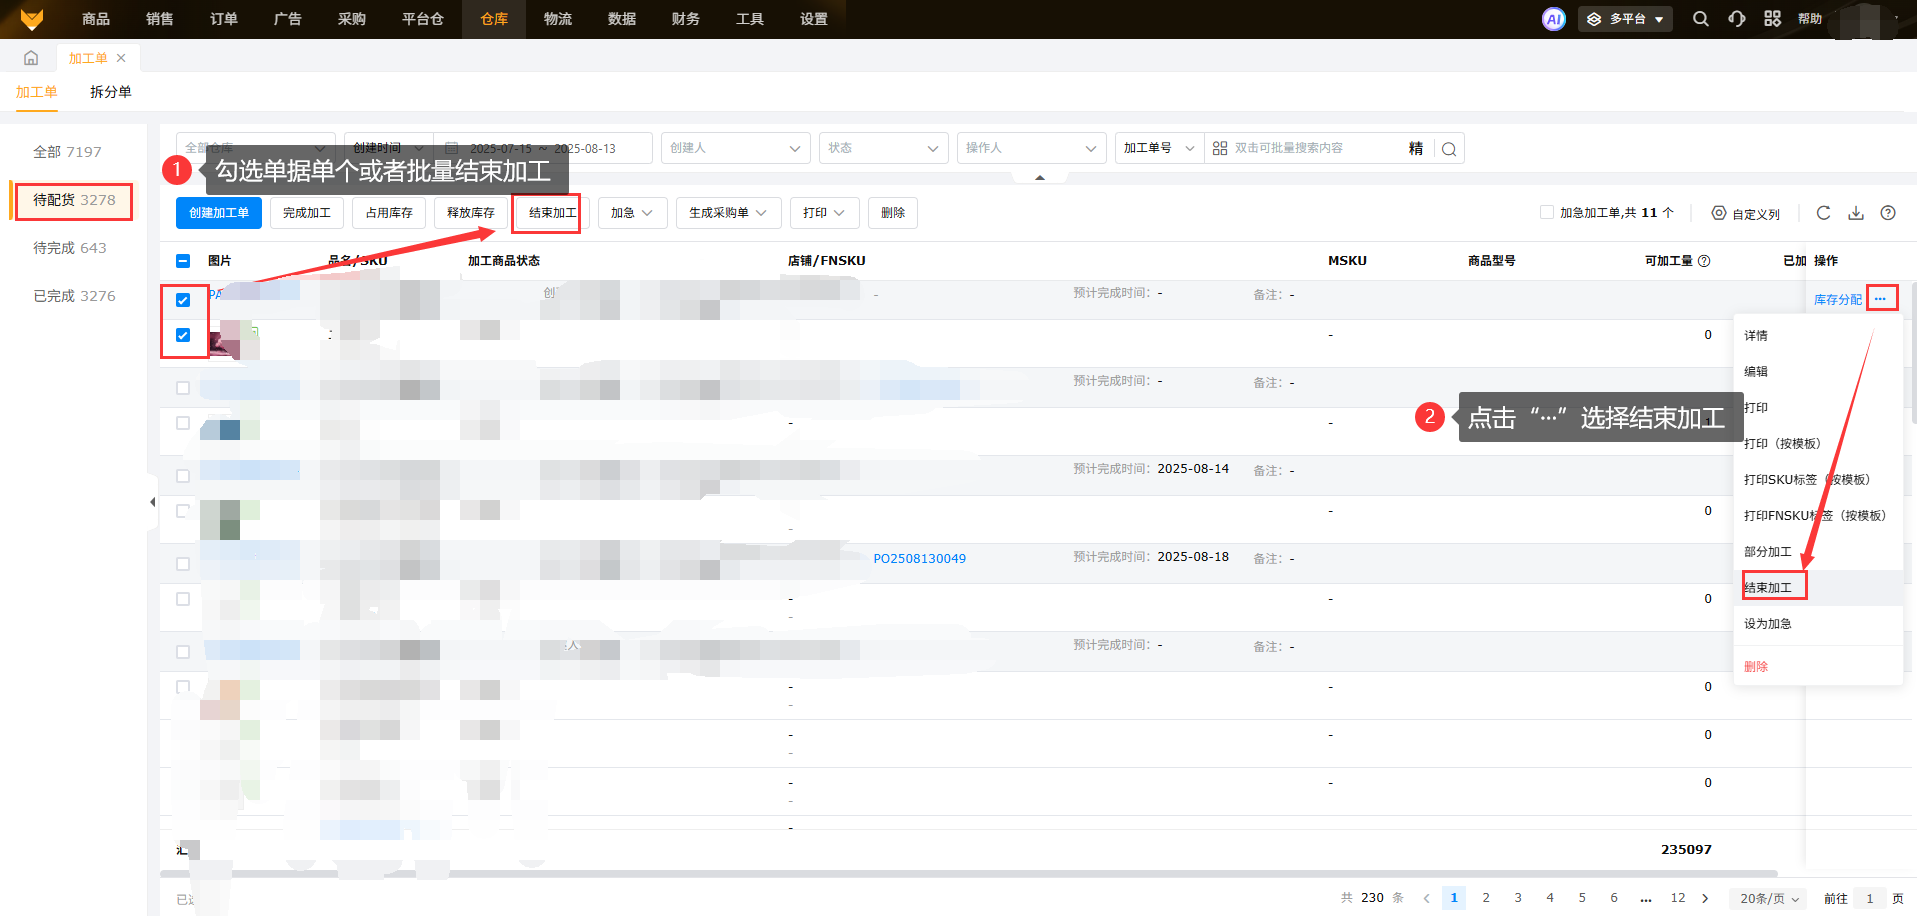The width and height of the screenshot is (1917, 916).
Task: Click the 占用库存 button
Action: [389, 213]
